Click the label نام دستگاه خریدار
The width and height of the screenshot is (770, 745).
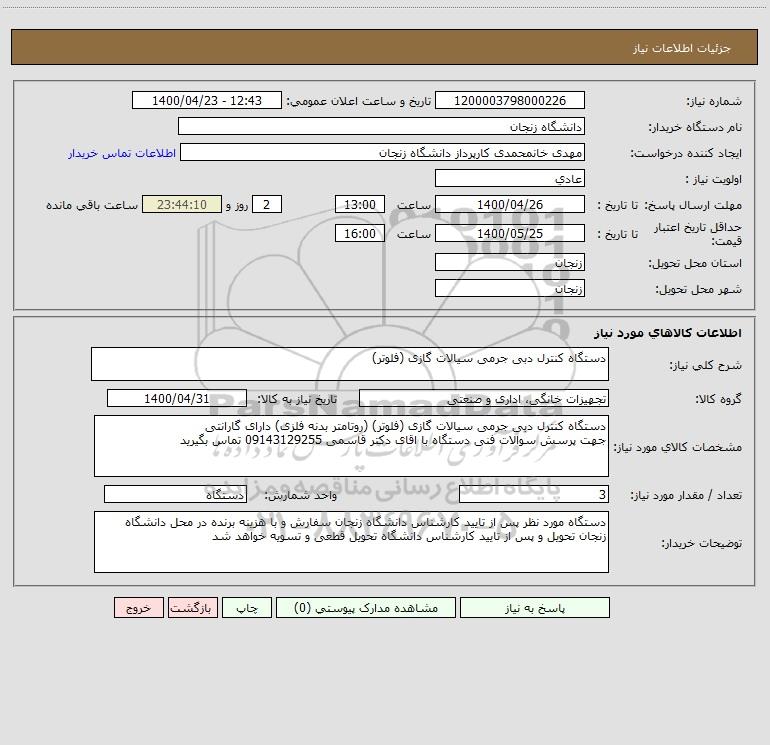pyautogui.click(x=695, y=127)
